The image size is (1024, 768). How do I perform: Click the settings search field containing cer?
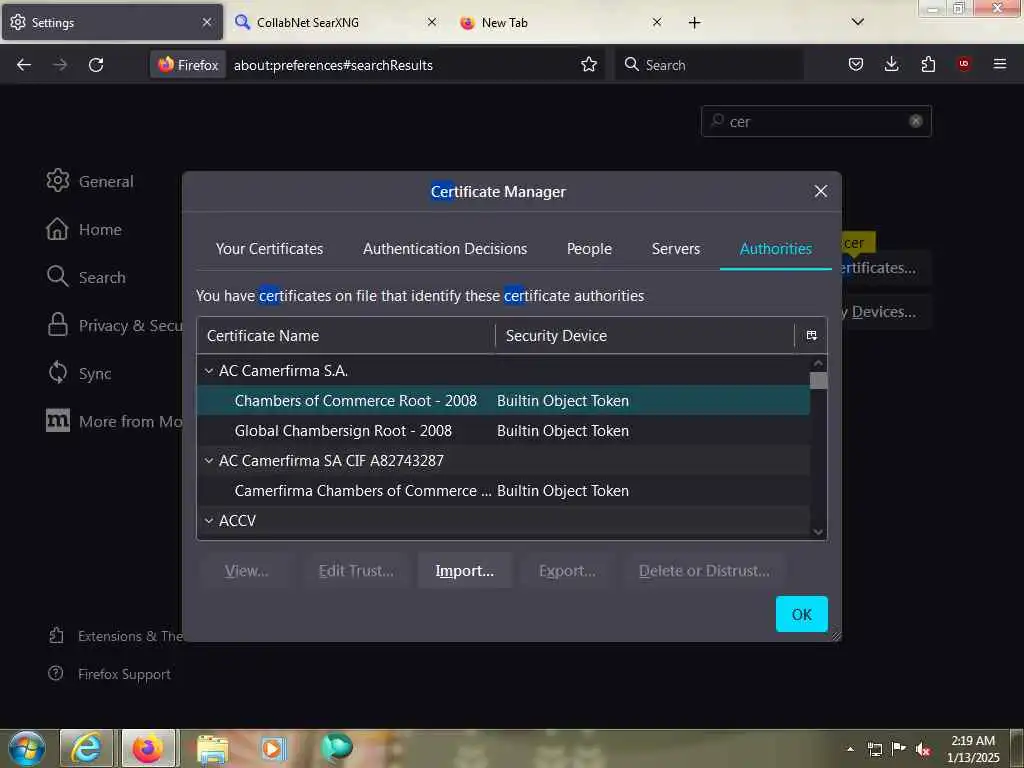click(x=816, y=121)
